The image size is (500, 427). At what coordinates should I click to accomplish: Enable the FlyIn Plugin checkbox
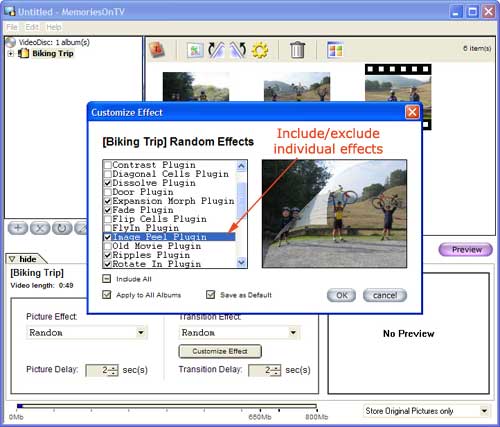108,228
